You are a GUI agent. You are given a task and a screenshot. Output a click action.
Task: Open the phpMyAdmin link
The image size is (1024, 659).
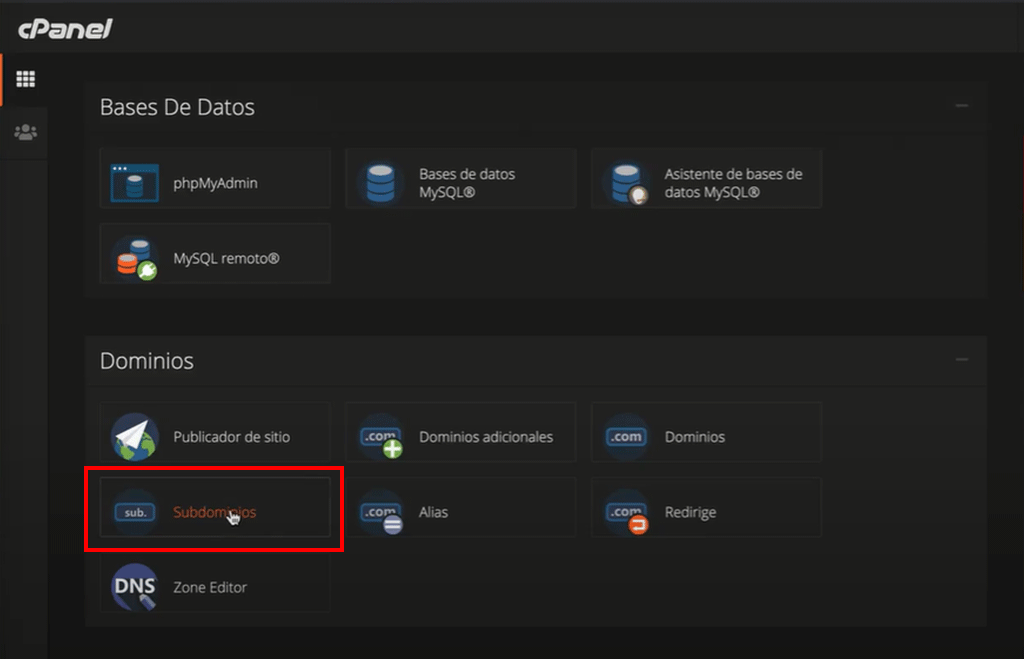pos(216,183)
